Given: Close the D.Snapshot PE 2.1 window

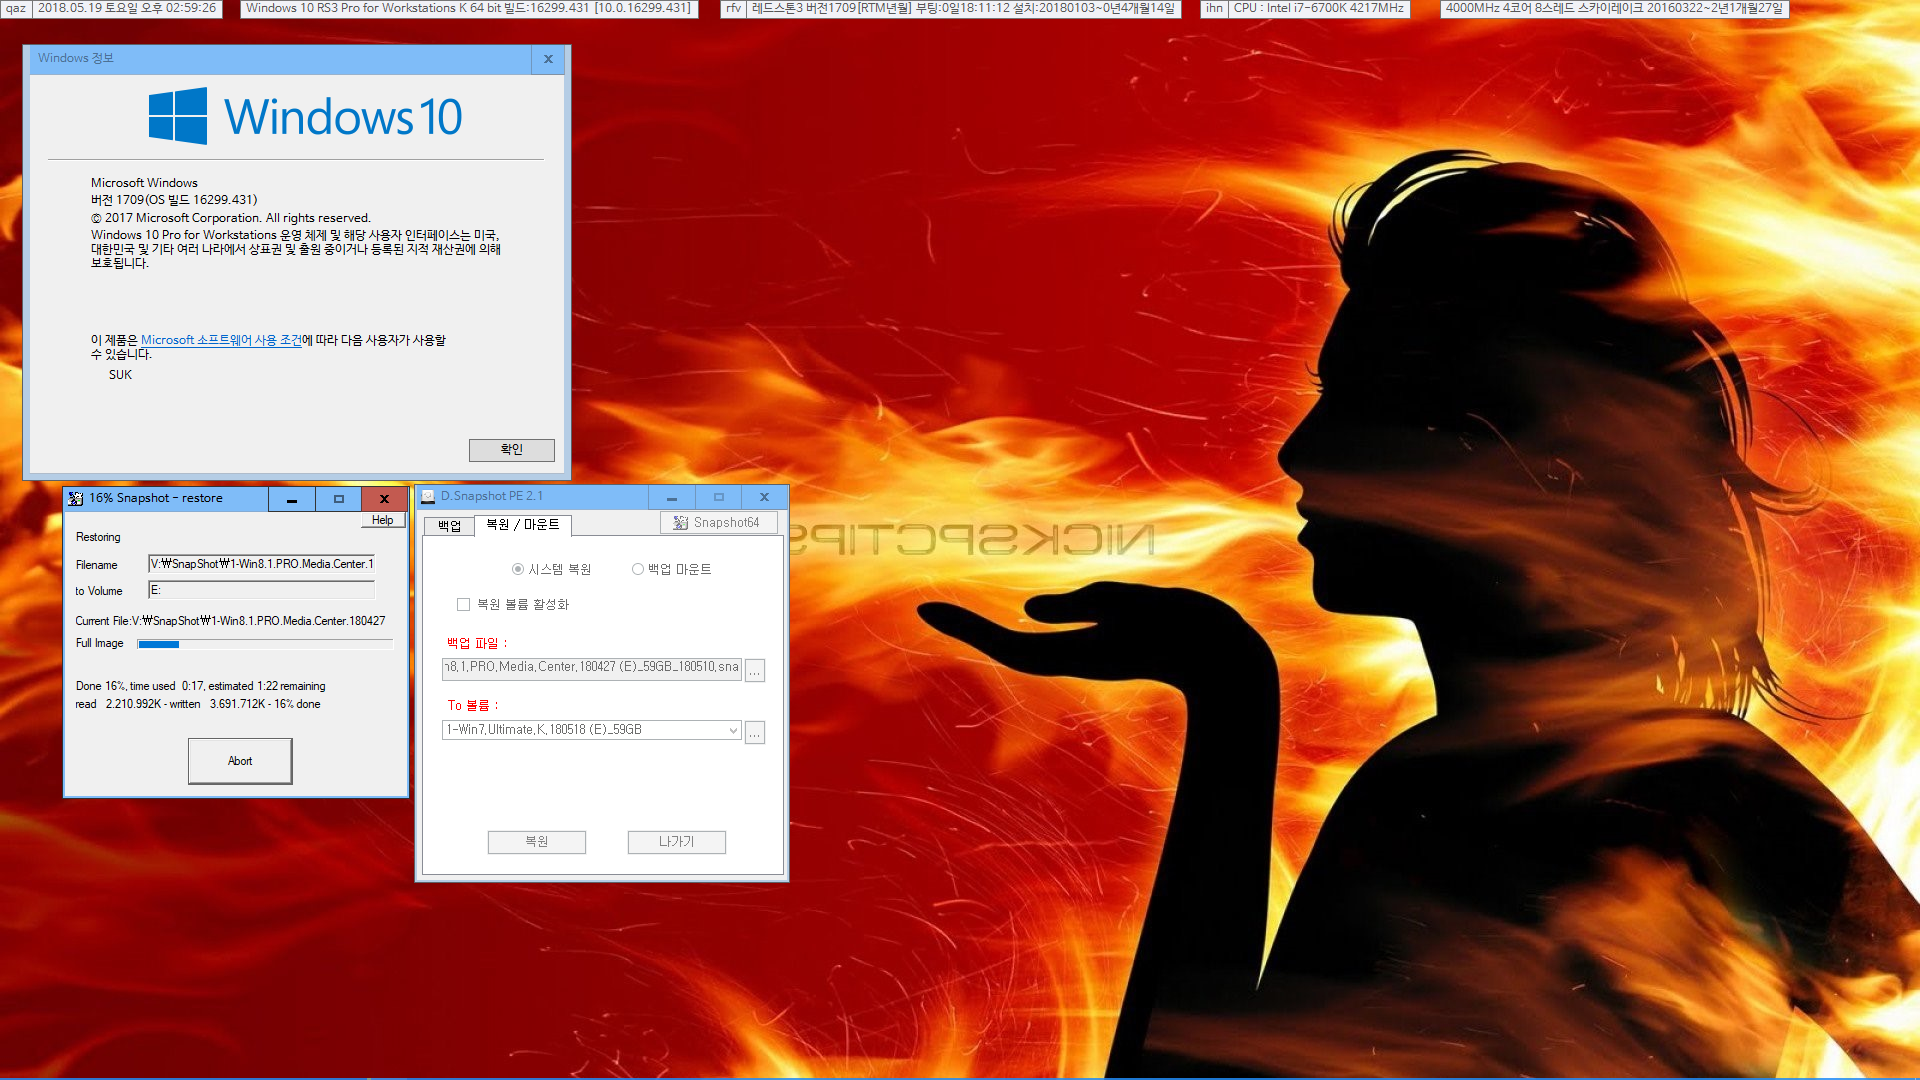Looking at the screenshot, I should (x=764, y=497).
